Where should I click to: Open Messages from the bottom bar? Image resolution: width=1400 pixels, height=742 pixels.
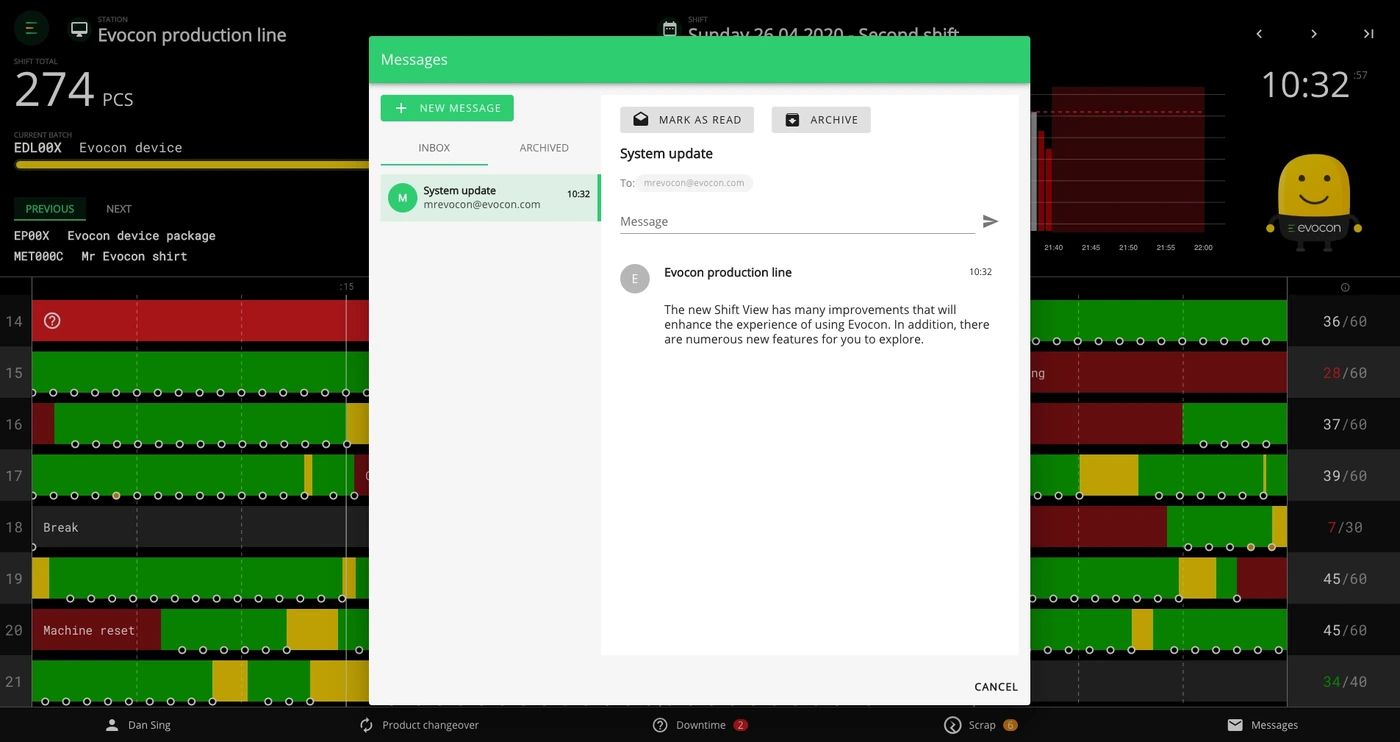click(x=1262, y=725)
